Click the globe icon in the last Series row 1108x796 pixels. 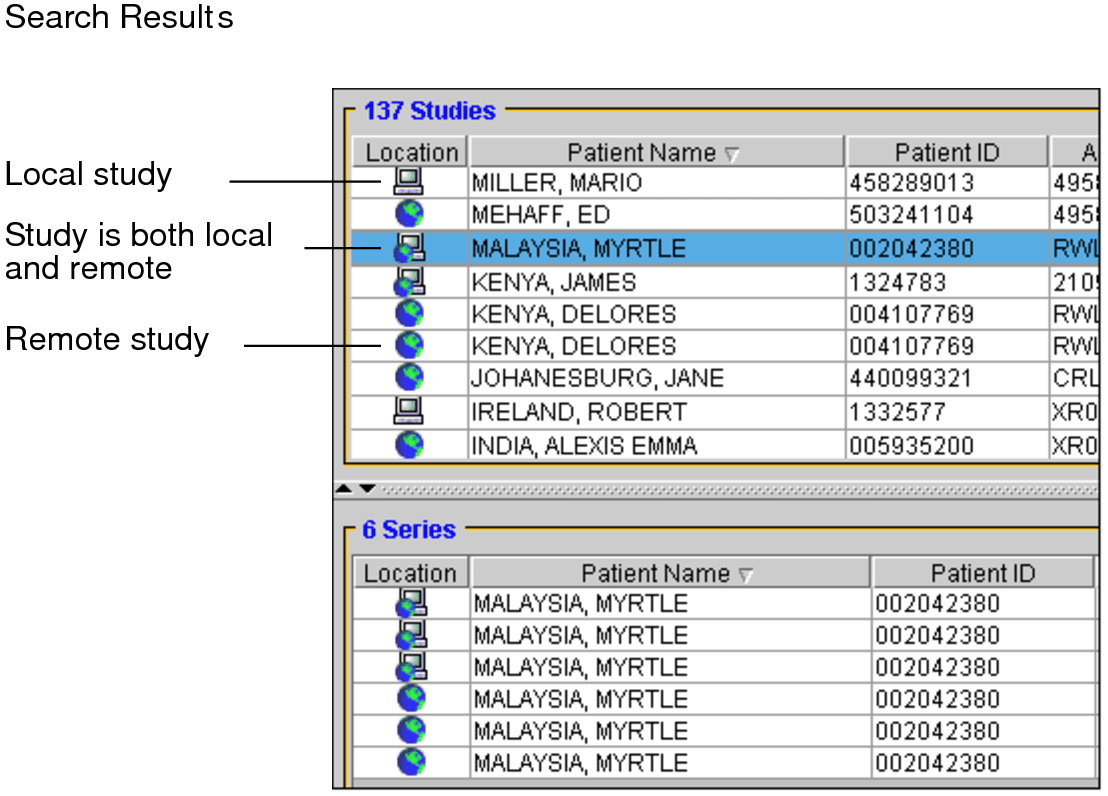point(410,762)
